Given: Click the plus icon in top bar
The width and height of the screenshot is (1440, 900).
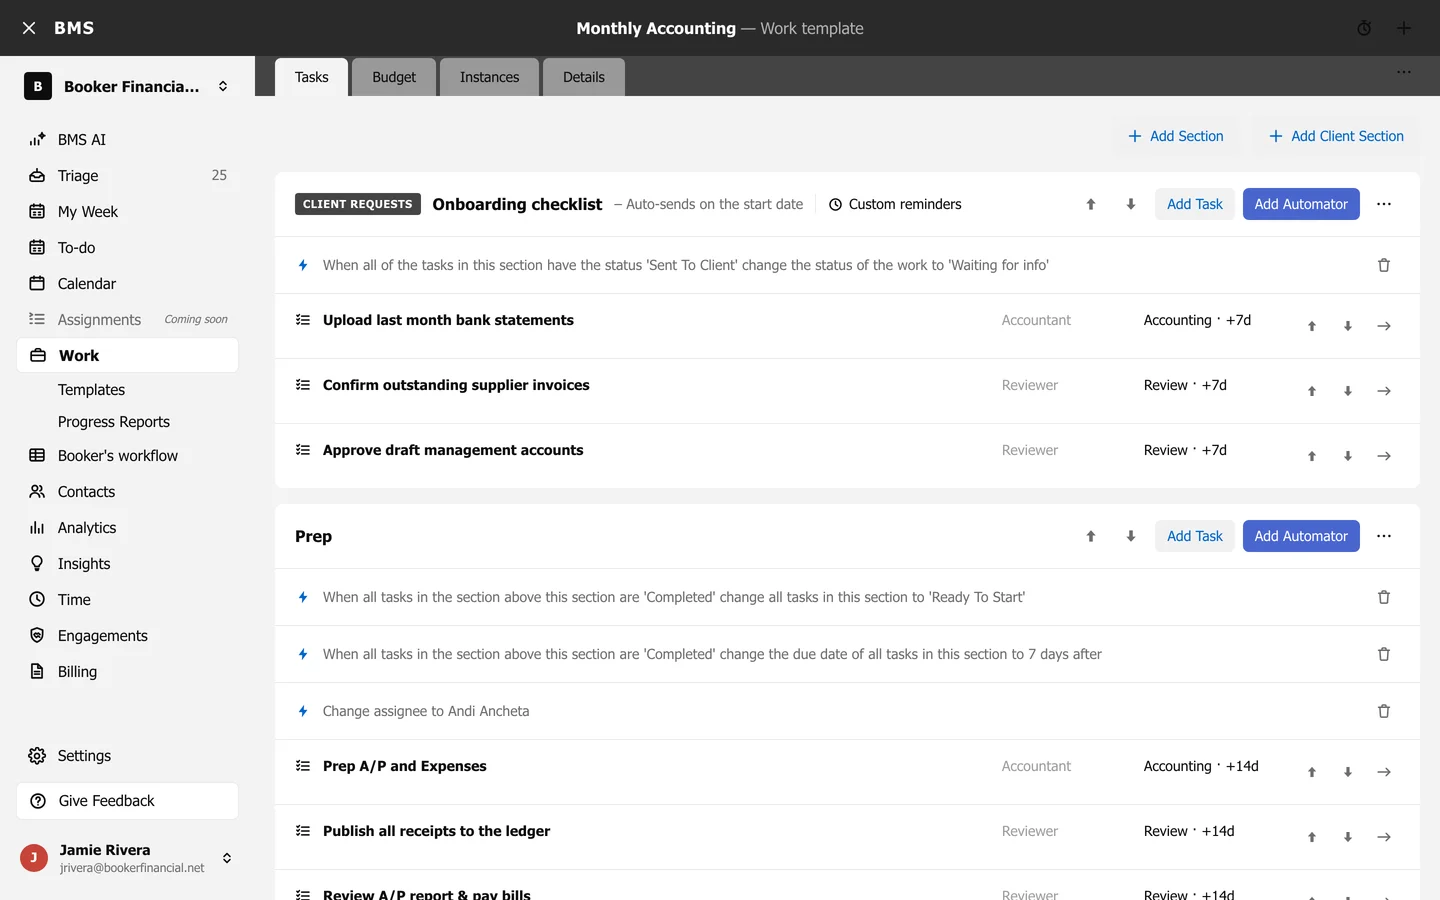Looking at the screenshot, I should [x=1404, y=28].
